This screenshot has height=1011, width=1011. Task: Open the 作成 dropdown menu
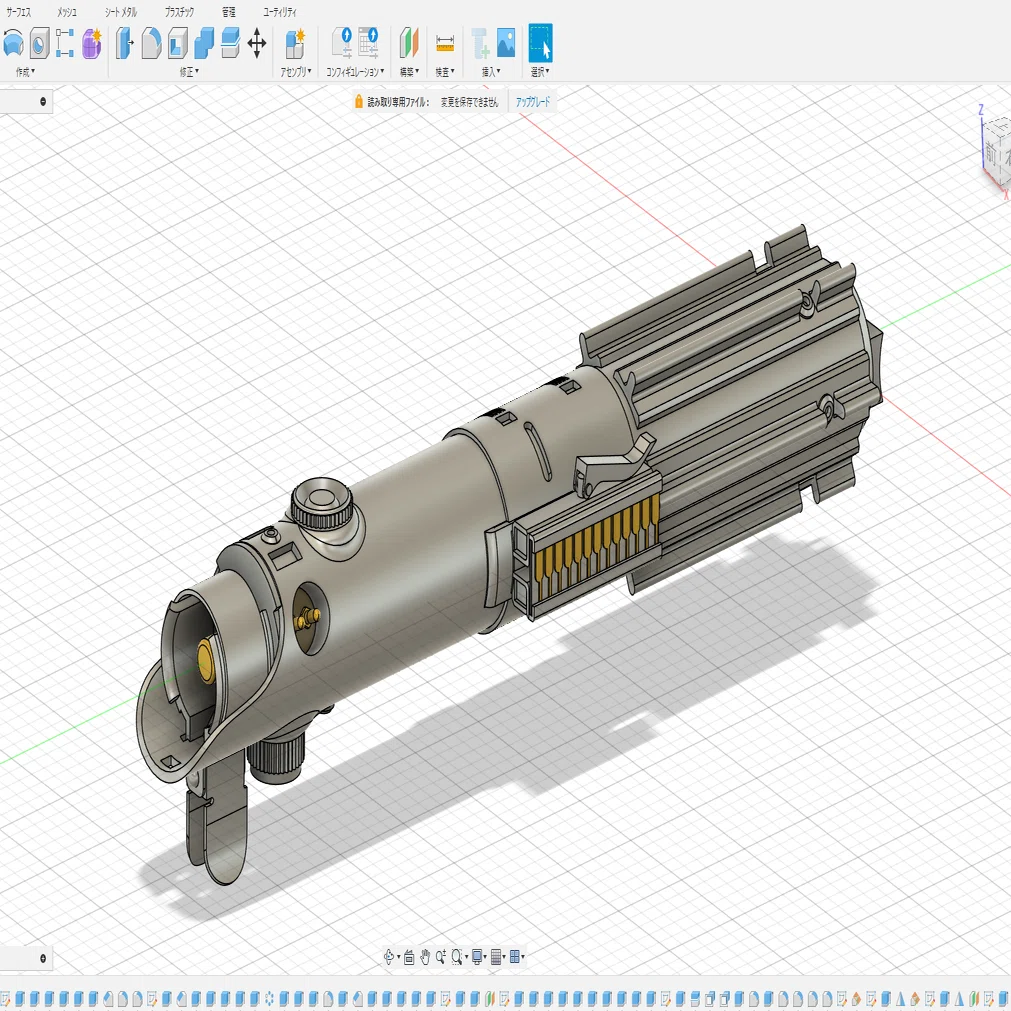25,72
